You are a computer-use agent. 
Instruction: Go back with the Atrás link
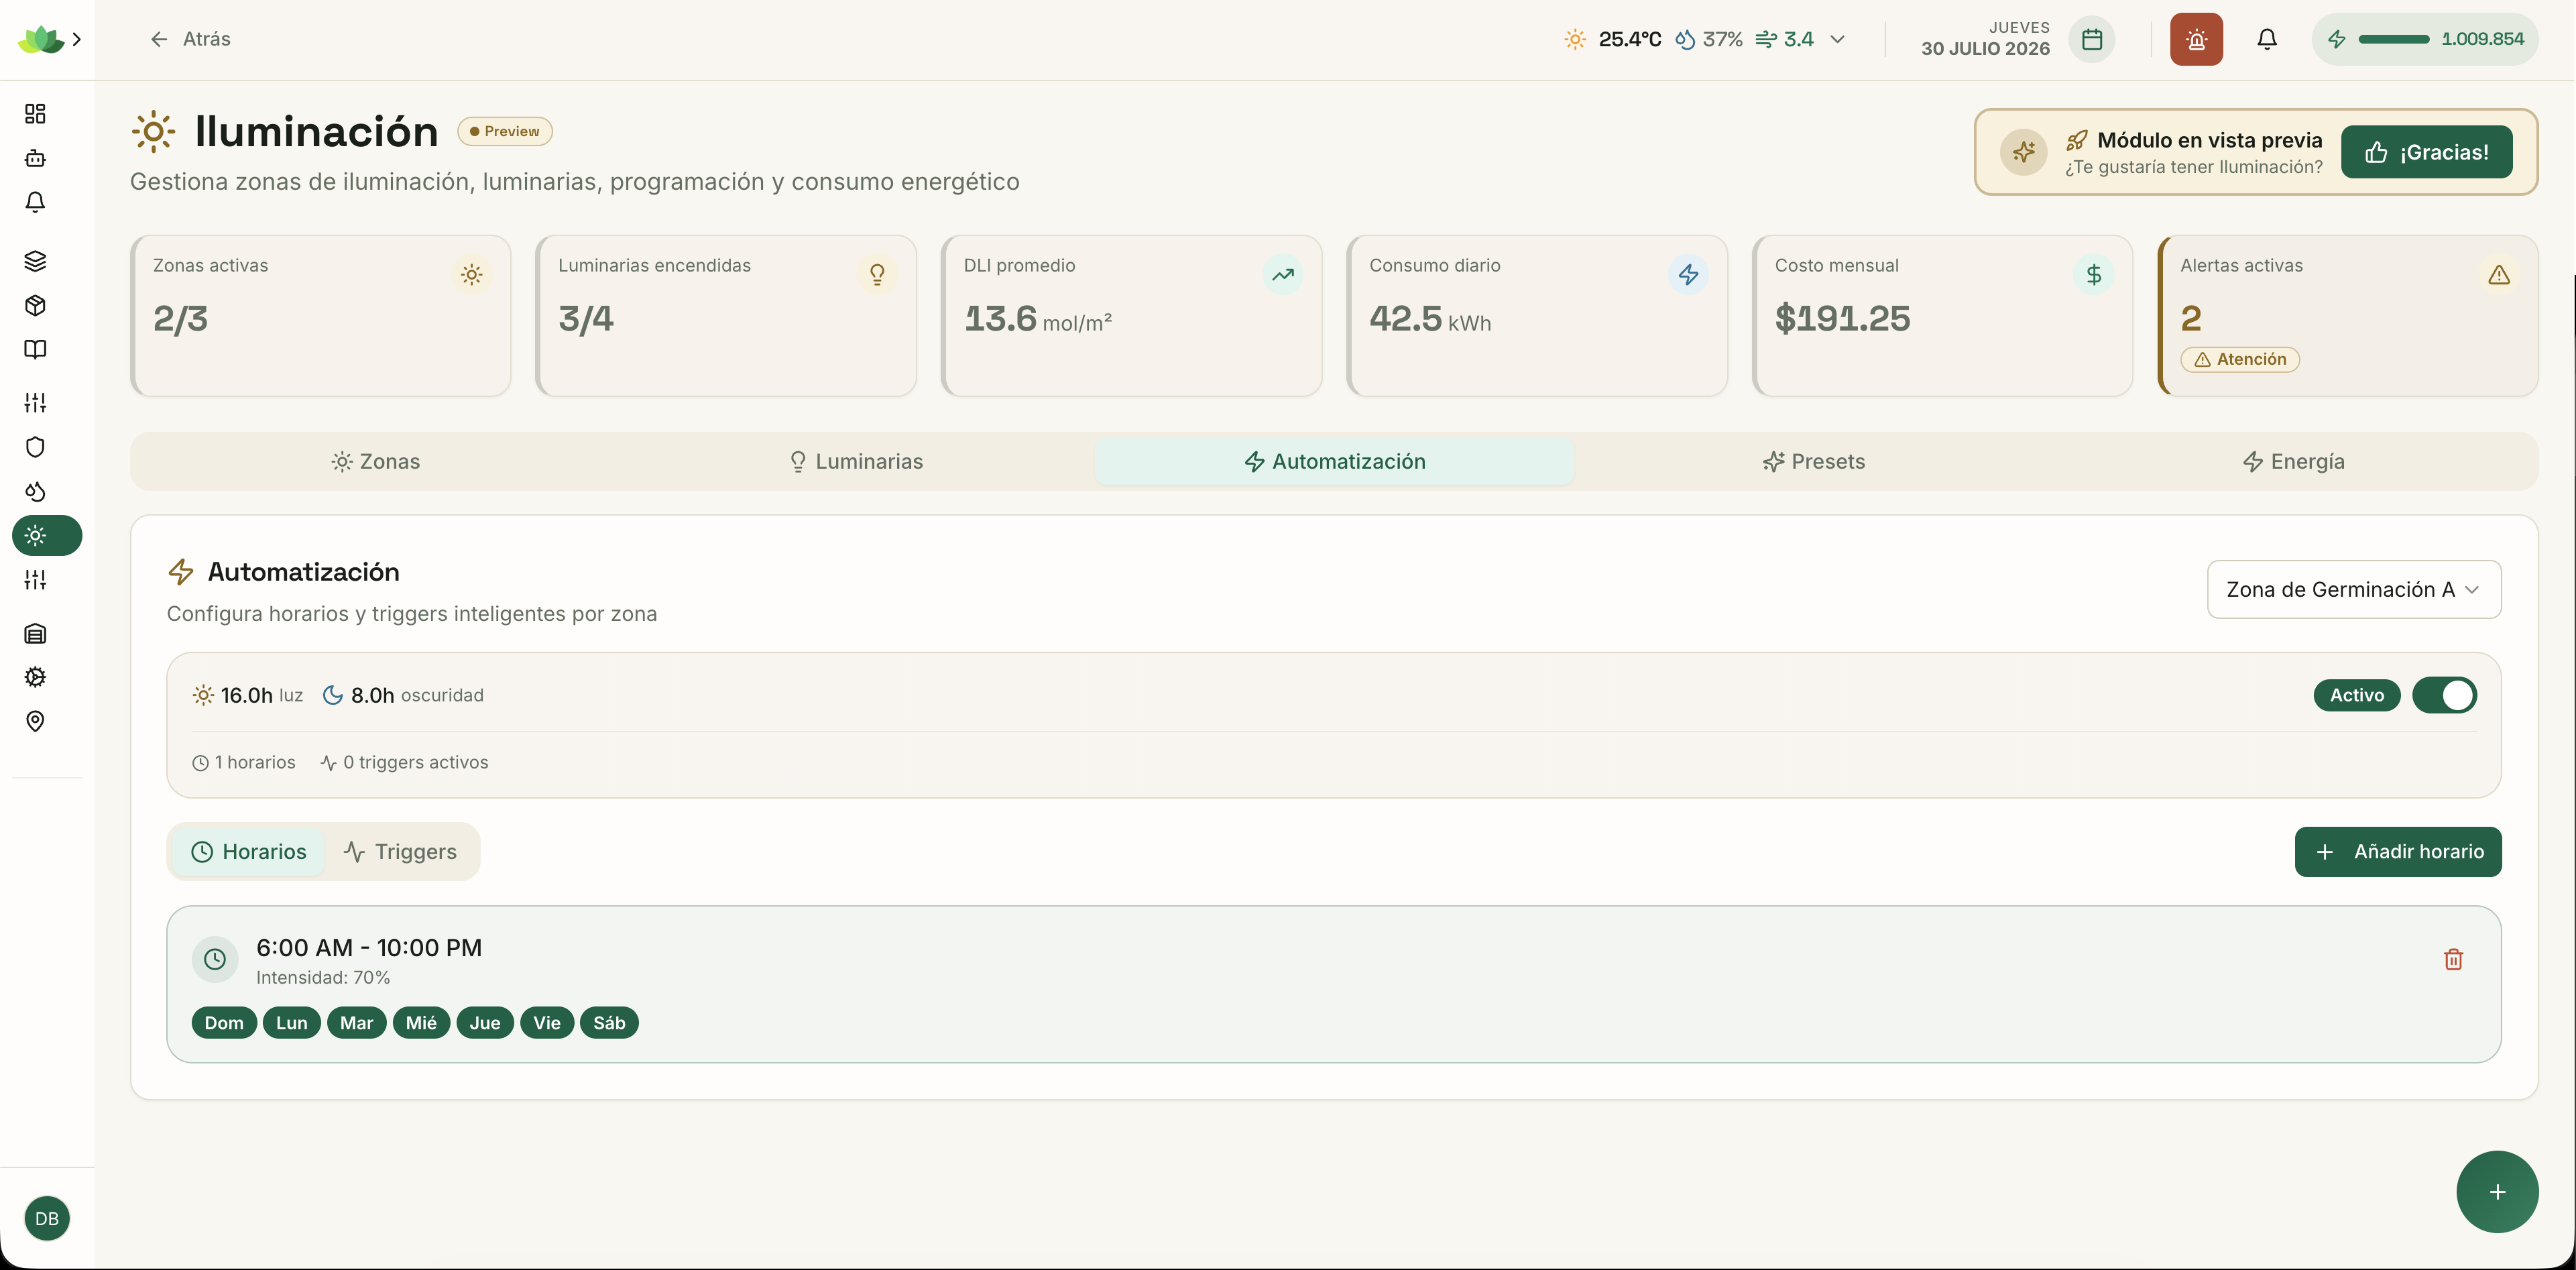click(x=190, y=39)
